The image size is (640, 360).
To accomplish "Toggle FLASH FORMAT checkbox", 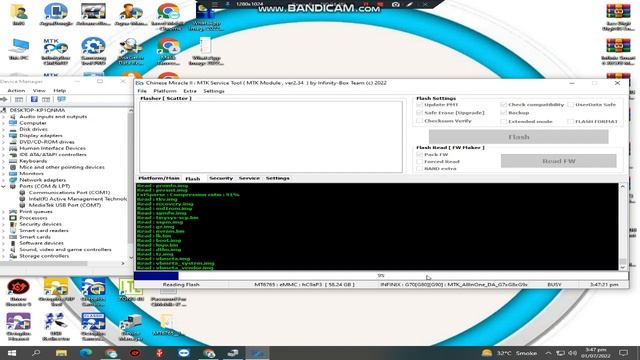I will tap(571, 121).
